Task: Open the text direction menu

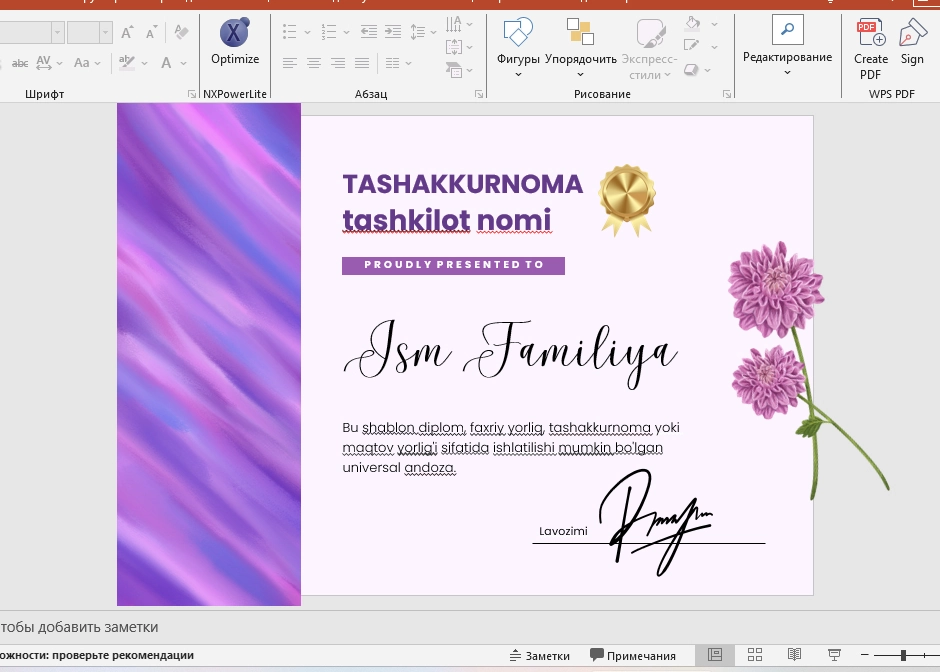Action: pos(459,24)
